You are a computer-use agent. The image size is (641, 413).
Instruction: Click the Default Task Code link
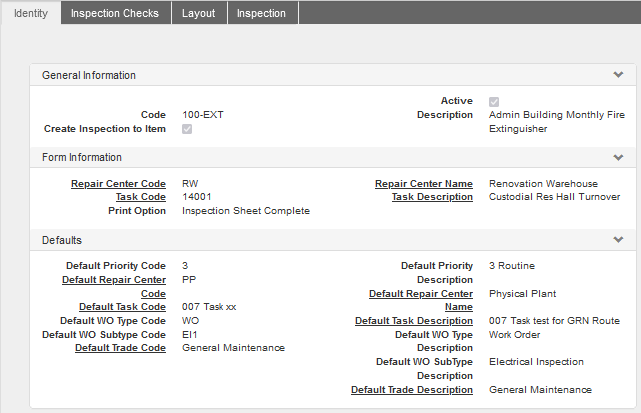tap(122, 307)
